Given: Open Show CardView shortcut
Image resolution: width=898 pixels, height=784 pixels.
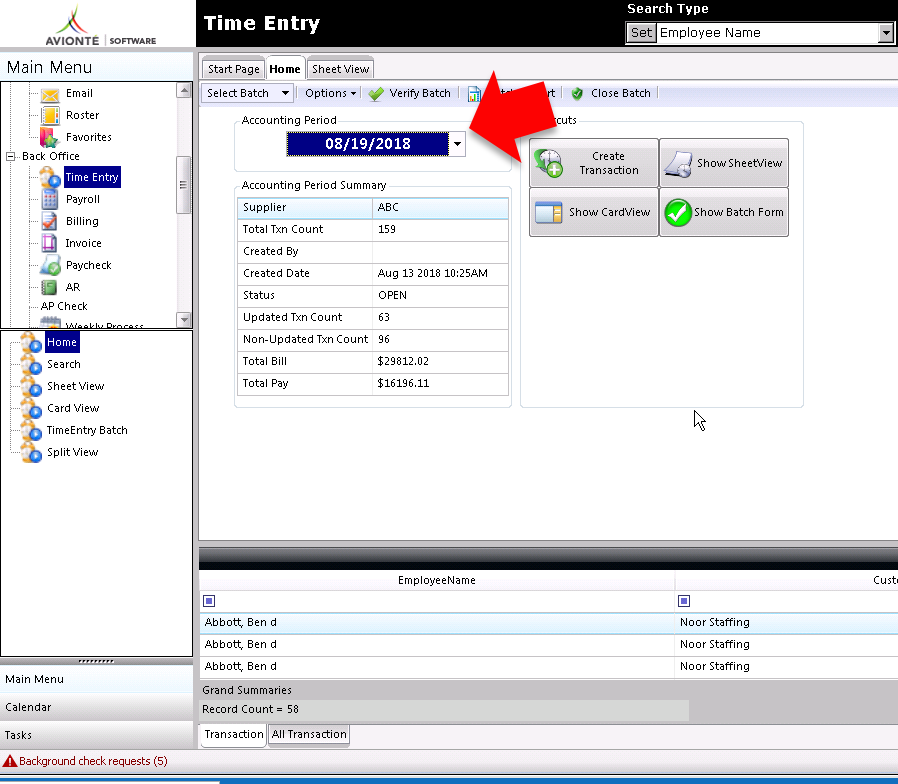Looking at the screenshot, I should pos(594,212).
